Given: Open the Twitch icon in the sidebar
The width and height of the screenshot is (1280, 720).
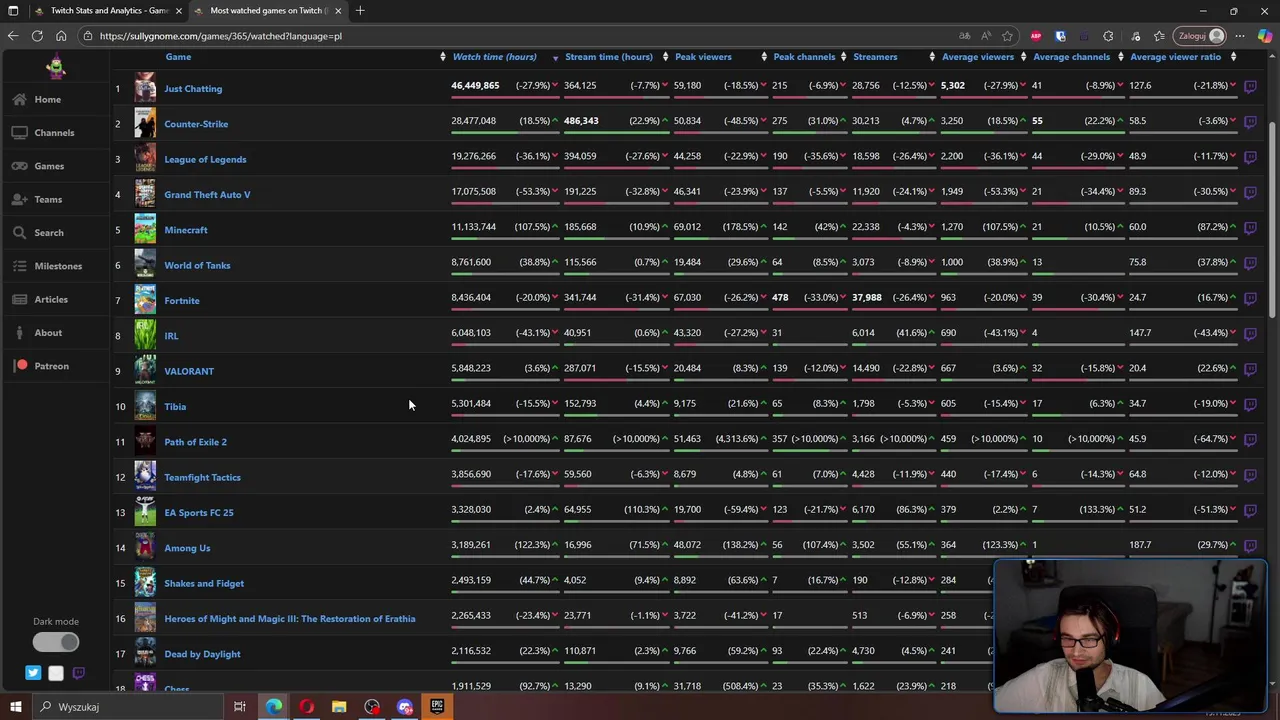Looking at the screenshot, I should (79, 673).
